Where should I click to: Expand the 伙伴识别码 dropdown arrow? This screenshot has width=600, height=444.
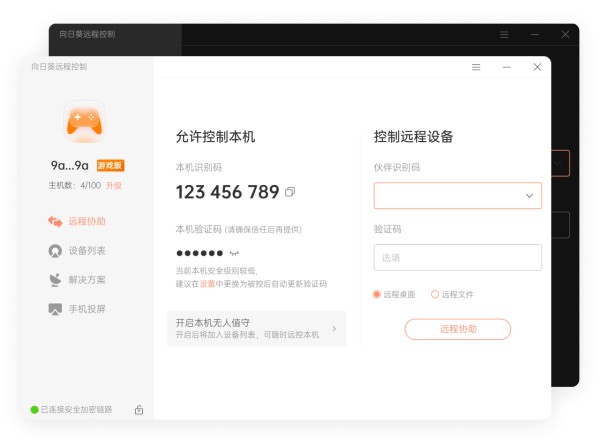click(x=529, y=196)
